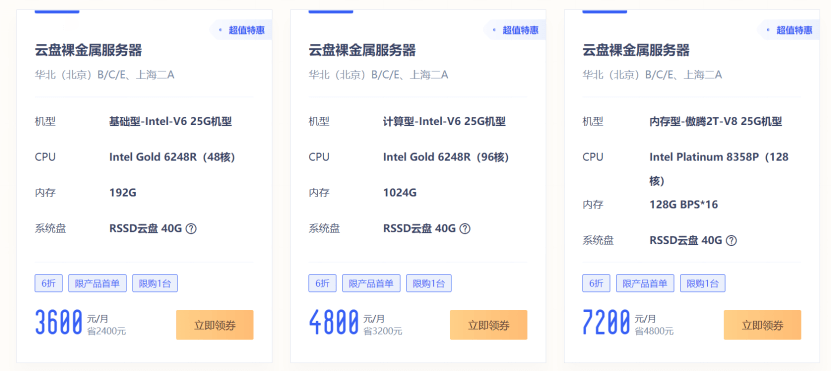Select the text Intel Gold 6248R（48核）
Image resolution: width=831 pixels, height=371 pixels.
click(173, 157)
